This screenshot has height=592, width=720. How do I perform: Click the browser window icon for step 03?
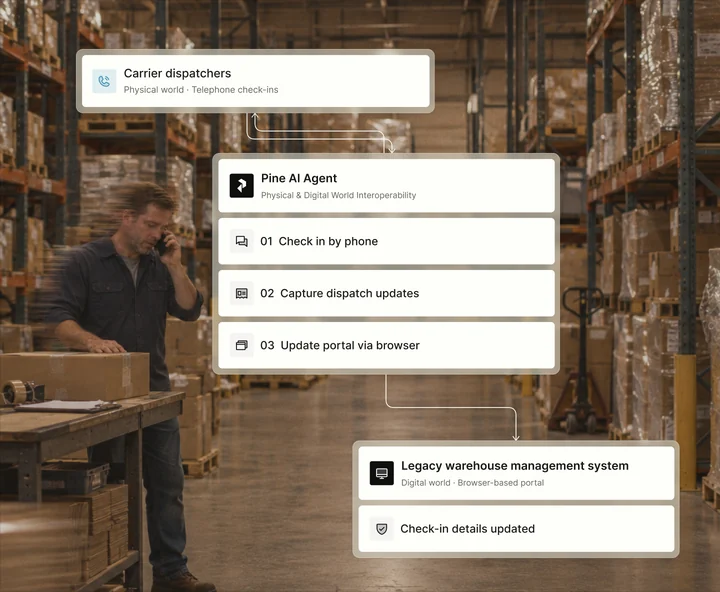242,345
